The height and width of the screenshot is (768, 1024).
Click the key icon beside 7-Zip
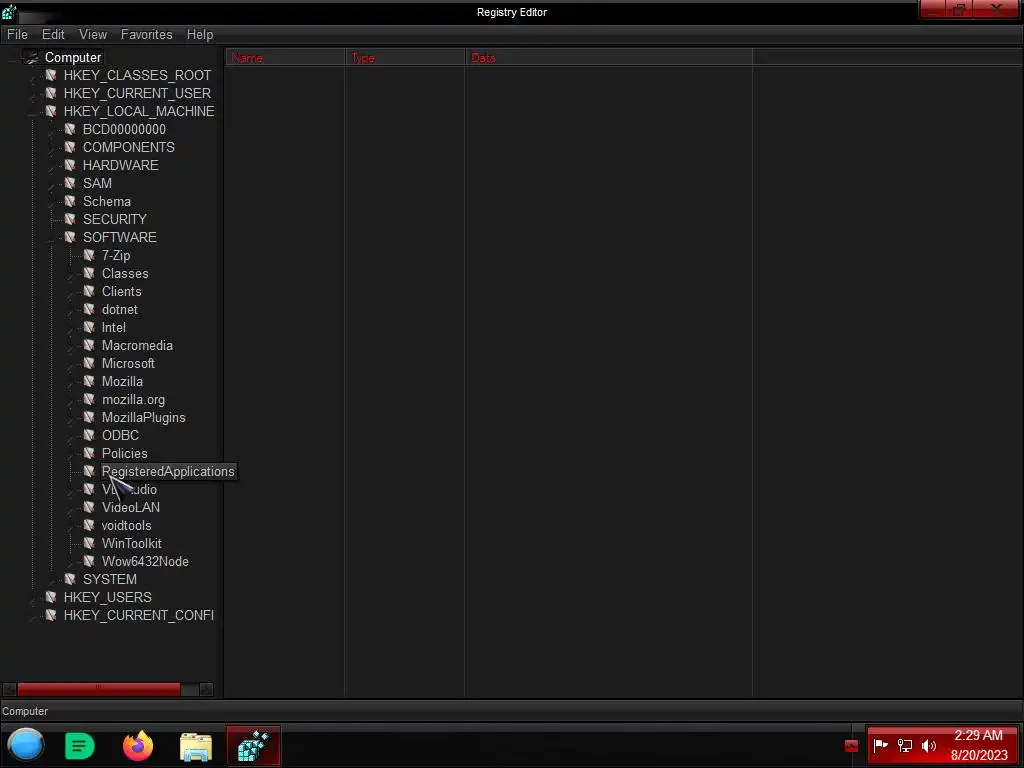click(89, 255)
